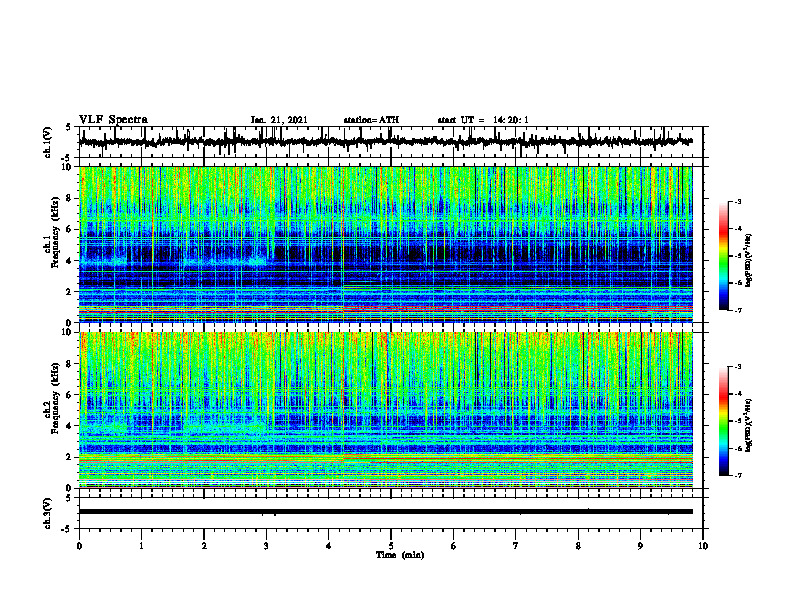Click the ch.1 frequency axis "8" tick label

tap(69, 198)
